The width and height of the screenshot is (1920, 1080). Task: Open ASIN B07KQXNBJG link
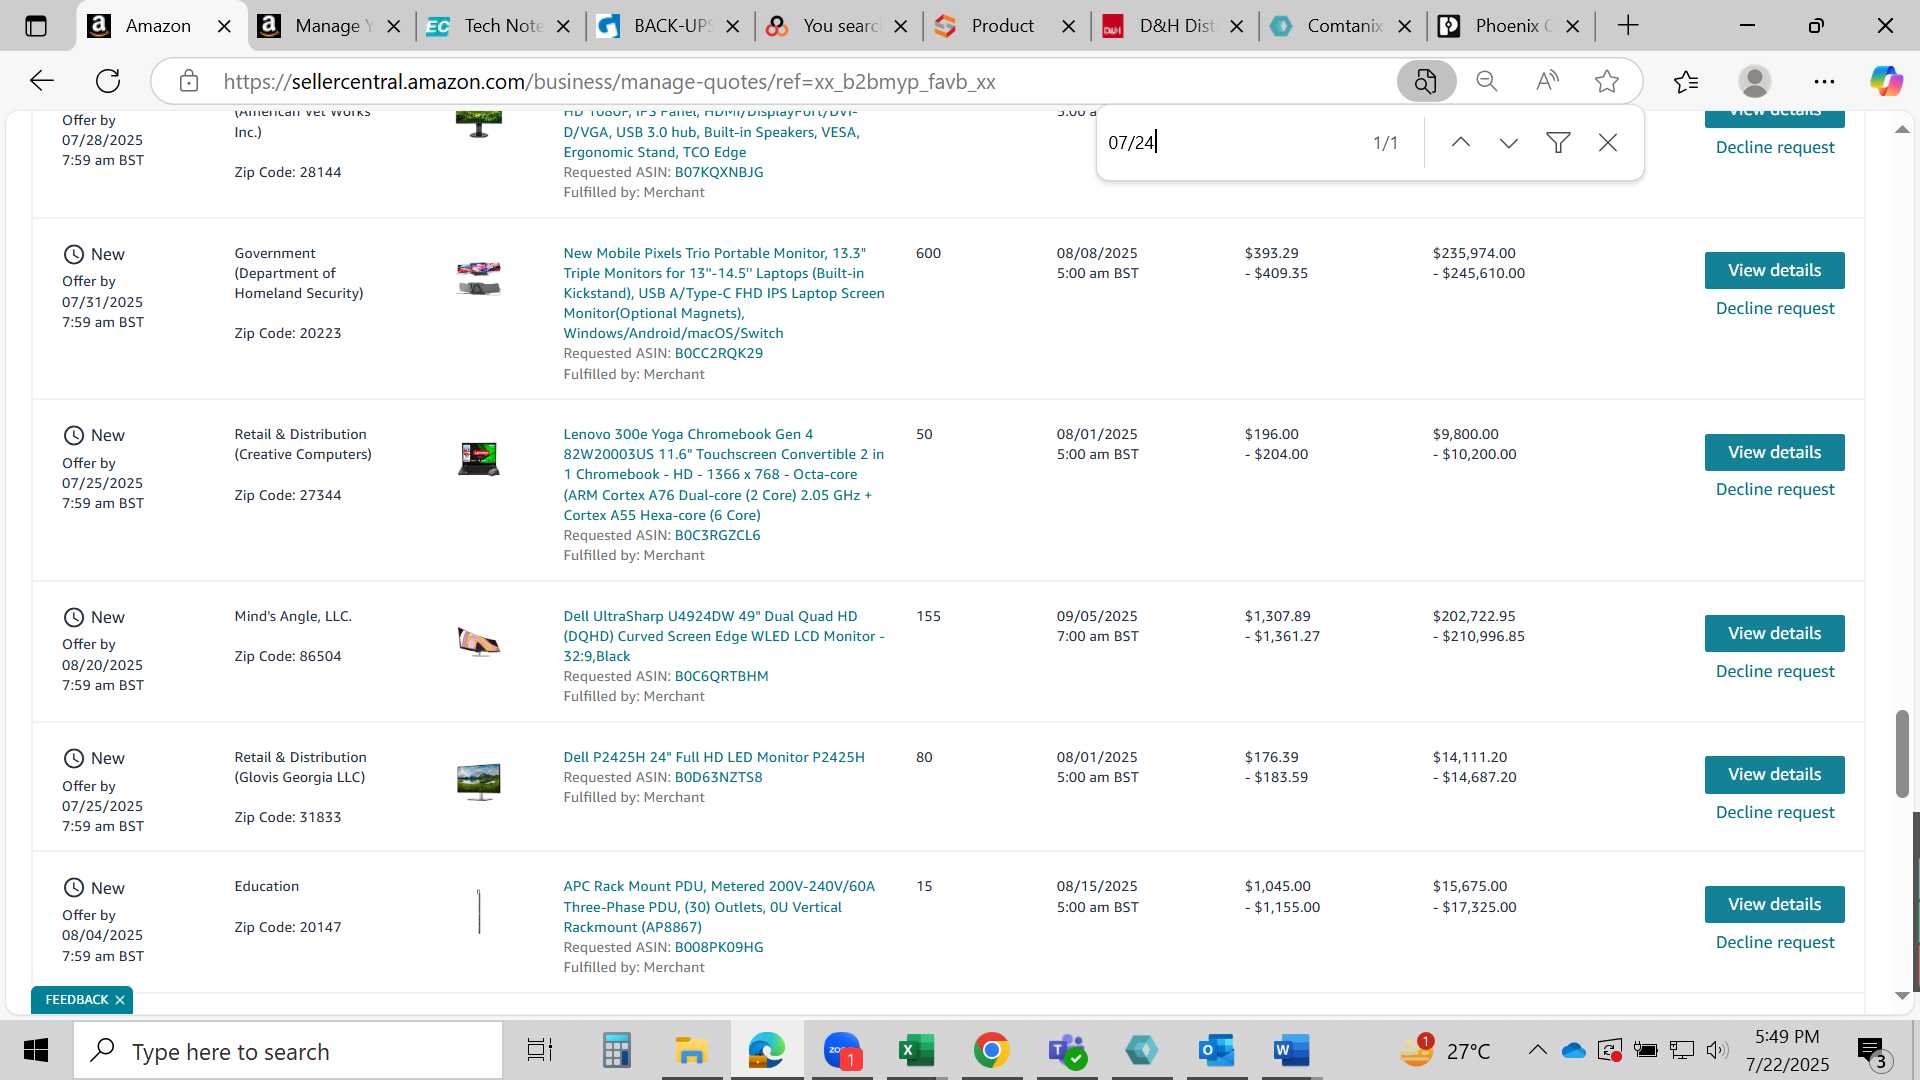[718, 172]
